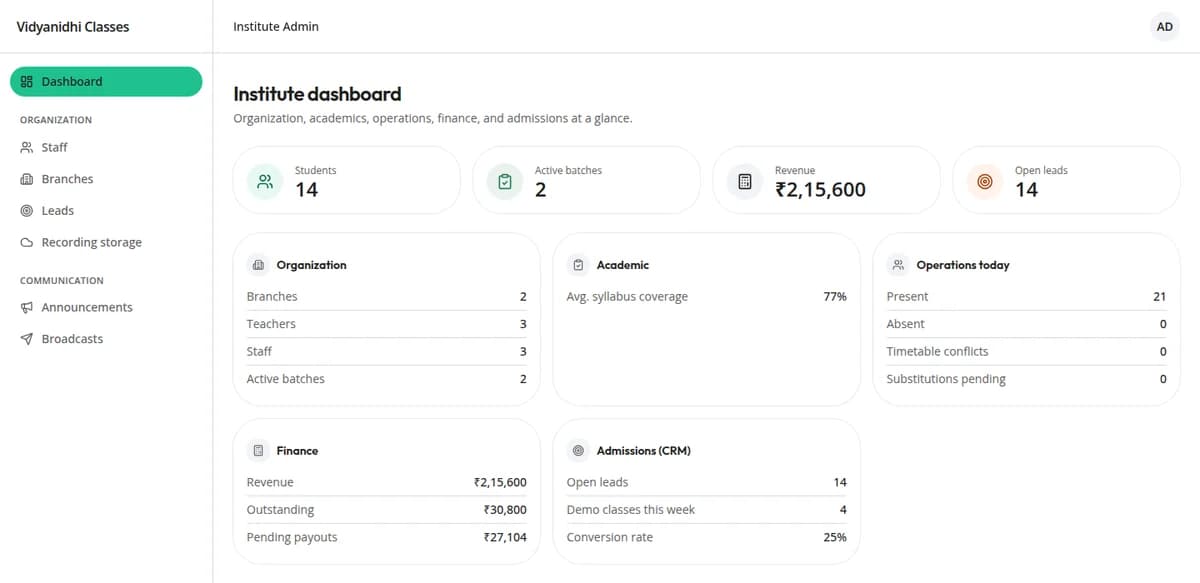
Task: Click the Conversion rate row label
Action: point(610,537)
